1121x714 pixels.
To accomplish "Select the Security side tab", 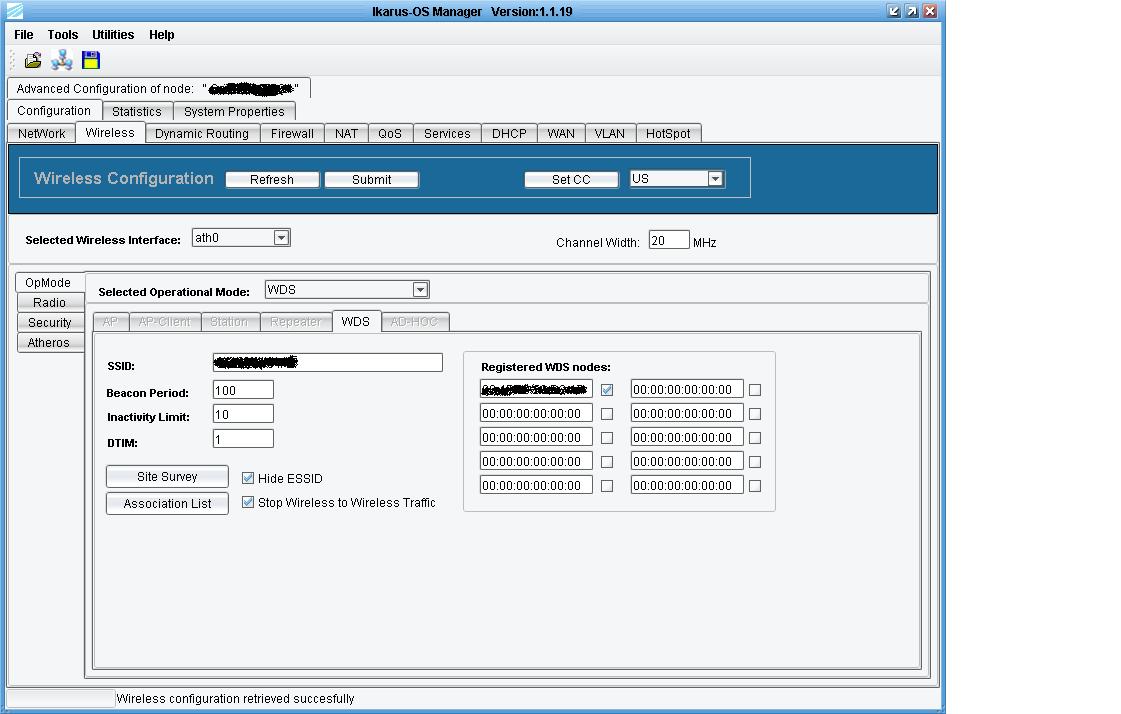I will click(49, 322).
